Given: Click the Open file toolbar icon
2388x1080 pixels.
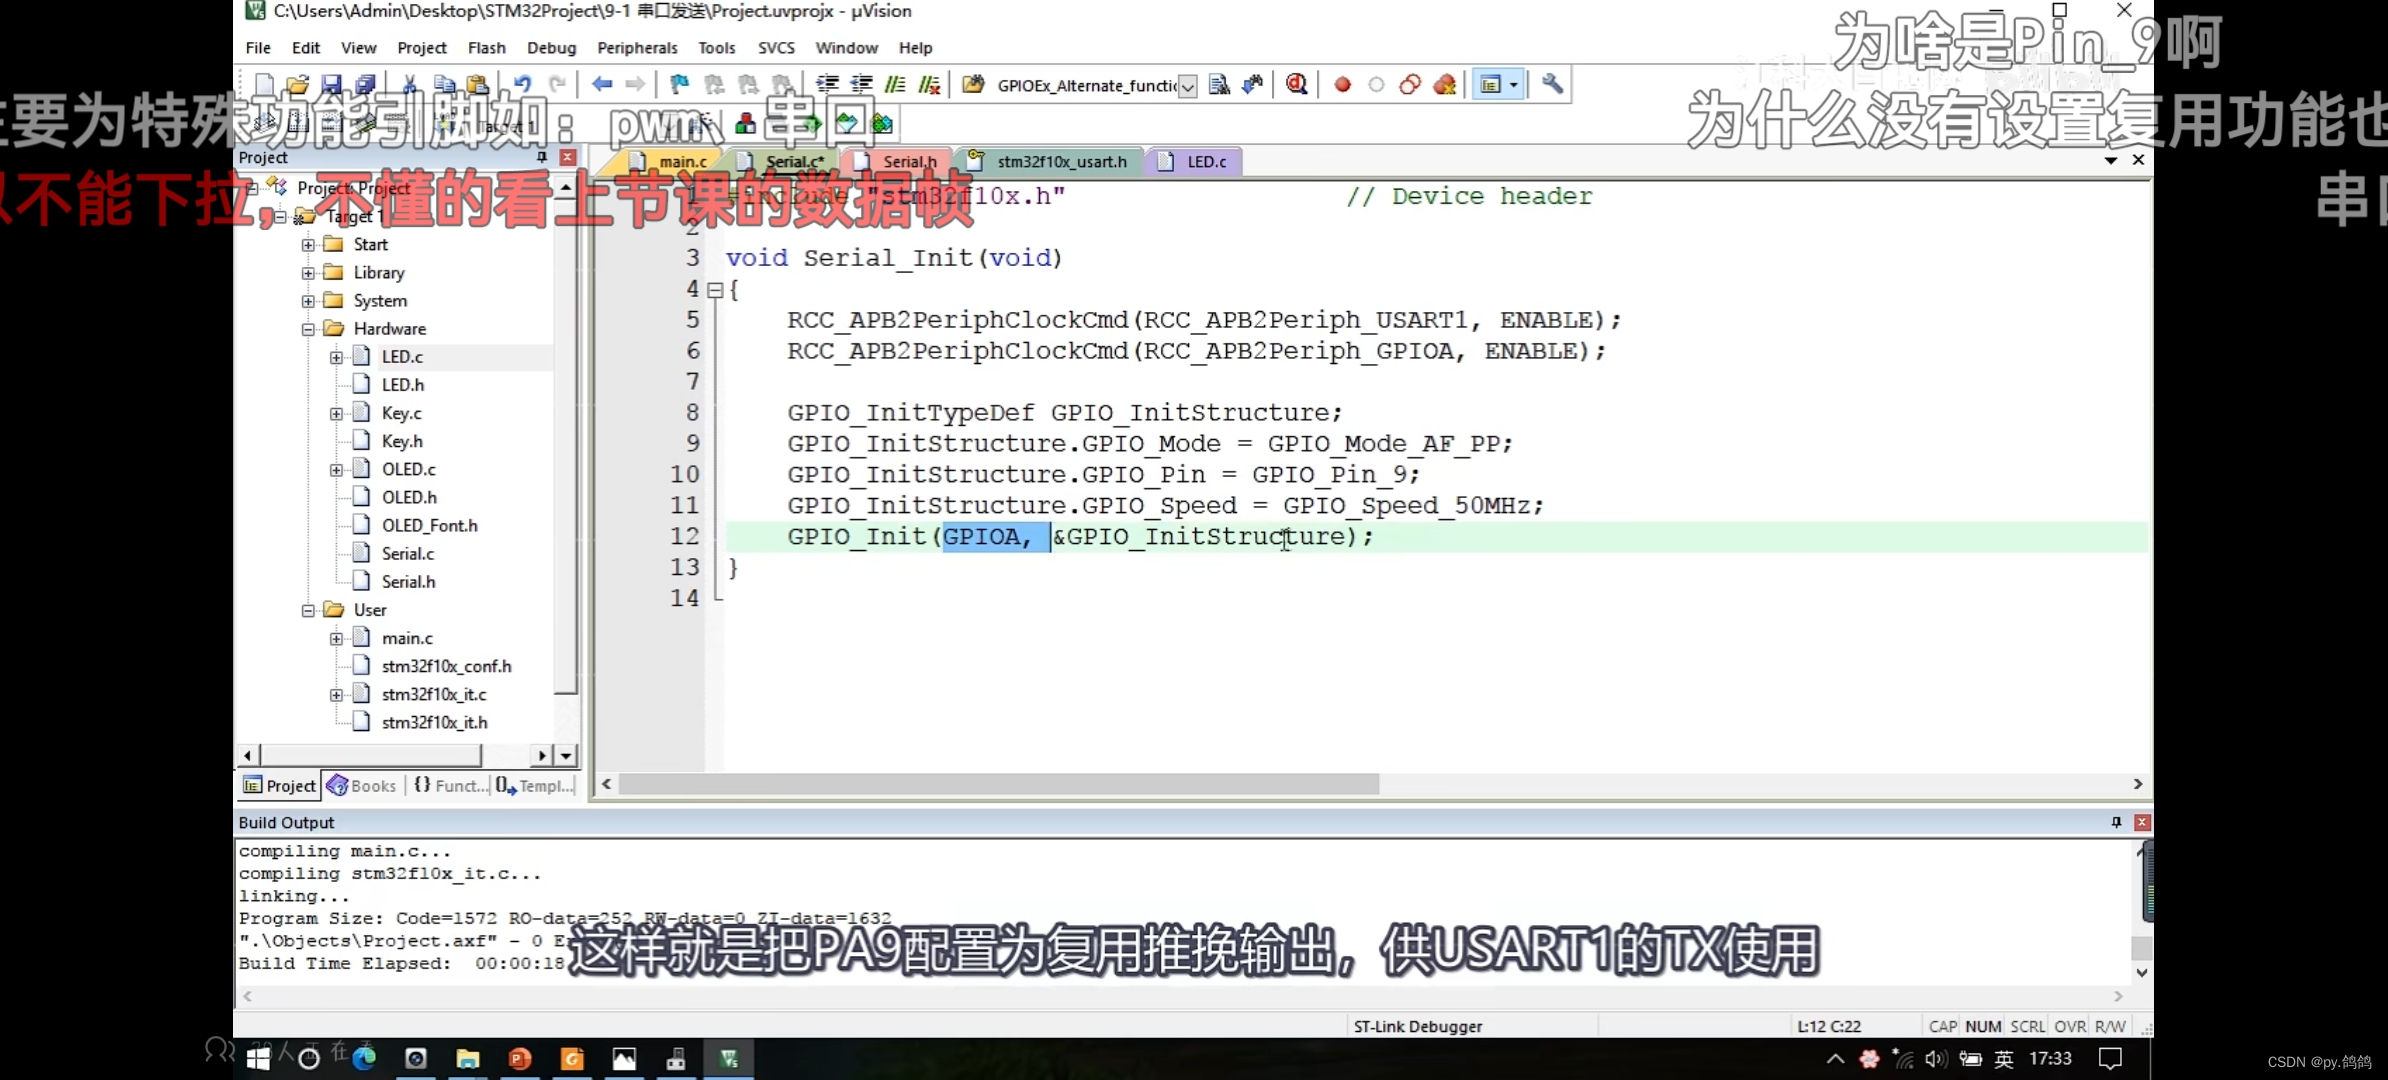Looking at the screenshot, I should 297,85.
